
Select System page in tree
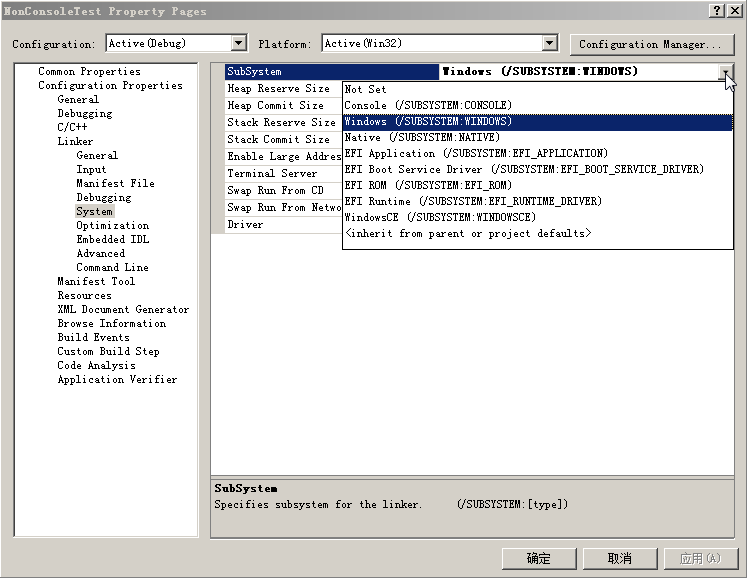(x=94, y=212)
